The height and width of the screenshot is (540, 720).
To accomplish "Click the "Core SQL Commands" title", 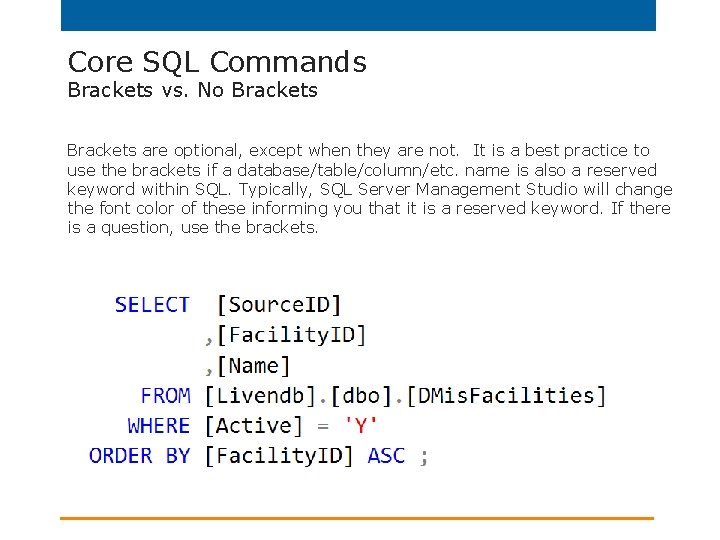I will [216, 62].
